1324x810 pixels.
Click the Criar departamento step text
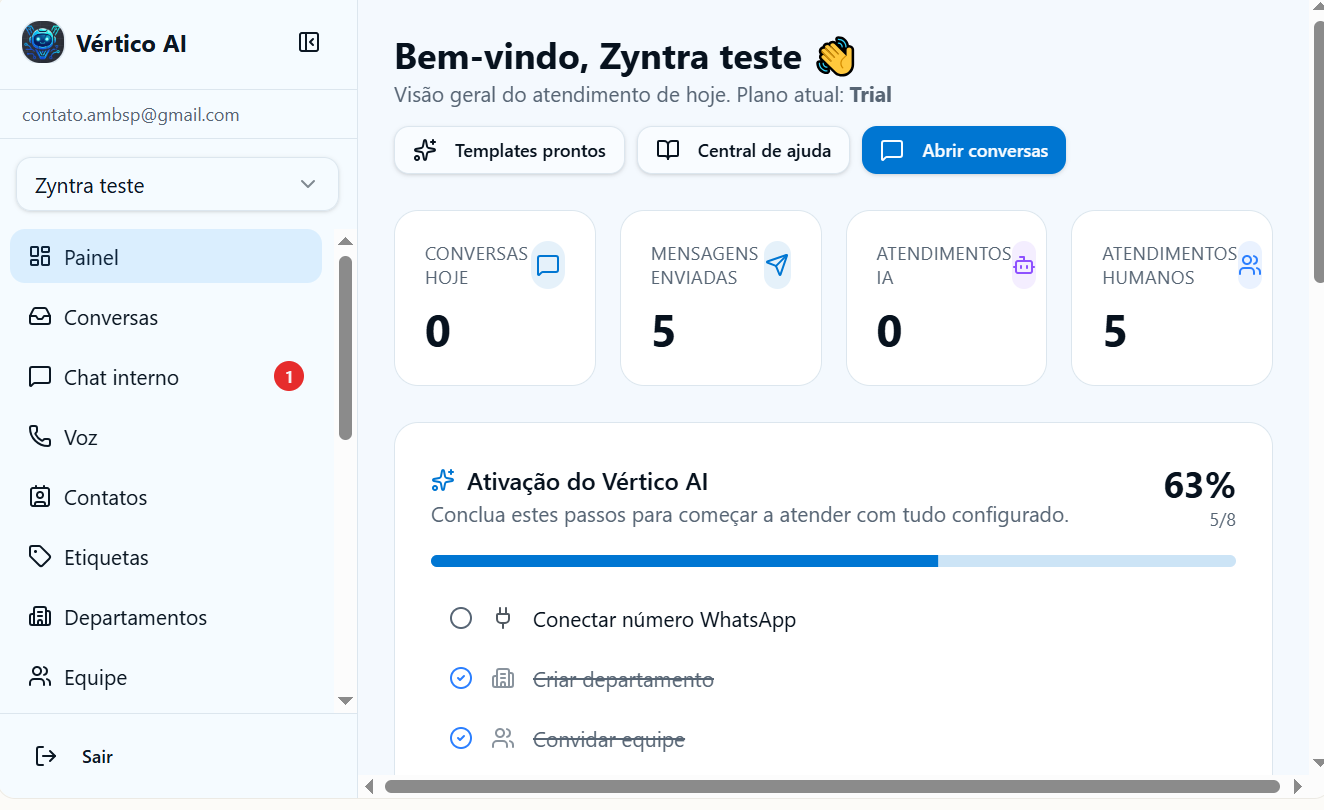[x=623, y=680]
